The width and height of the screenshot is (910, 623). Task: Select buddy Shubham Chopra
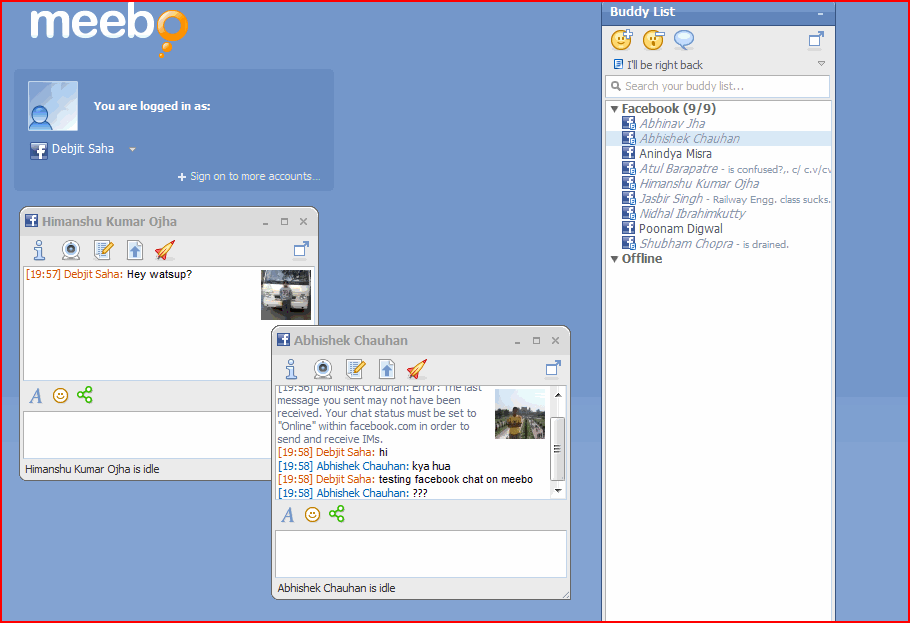686,244
